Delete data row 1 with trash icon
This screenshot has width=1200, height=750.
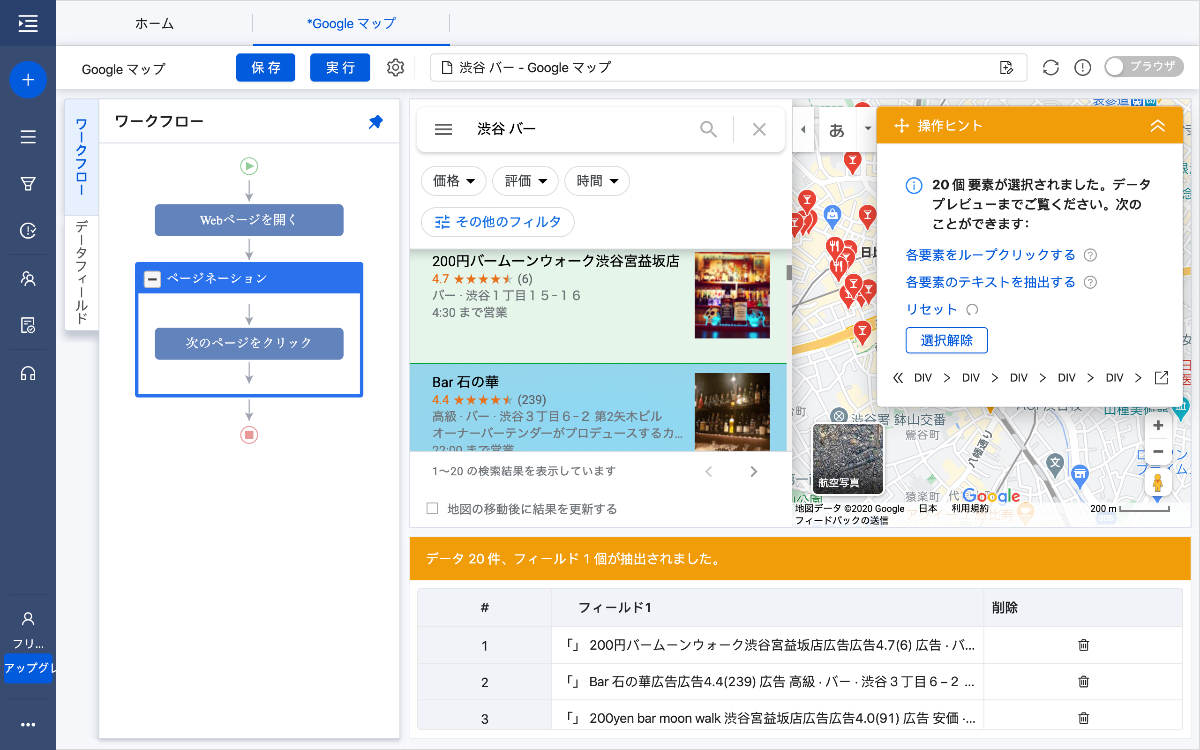point(1083,646)
